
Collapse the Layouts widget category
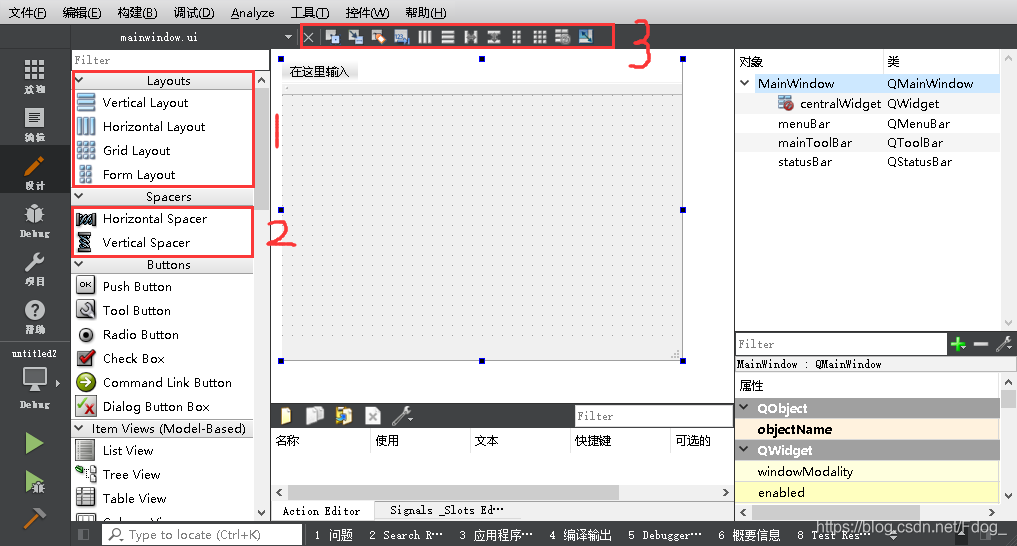[x=79, y=80]
